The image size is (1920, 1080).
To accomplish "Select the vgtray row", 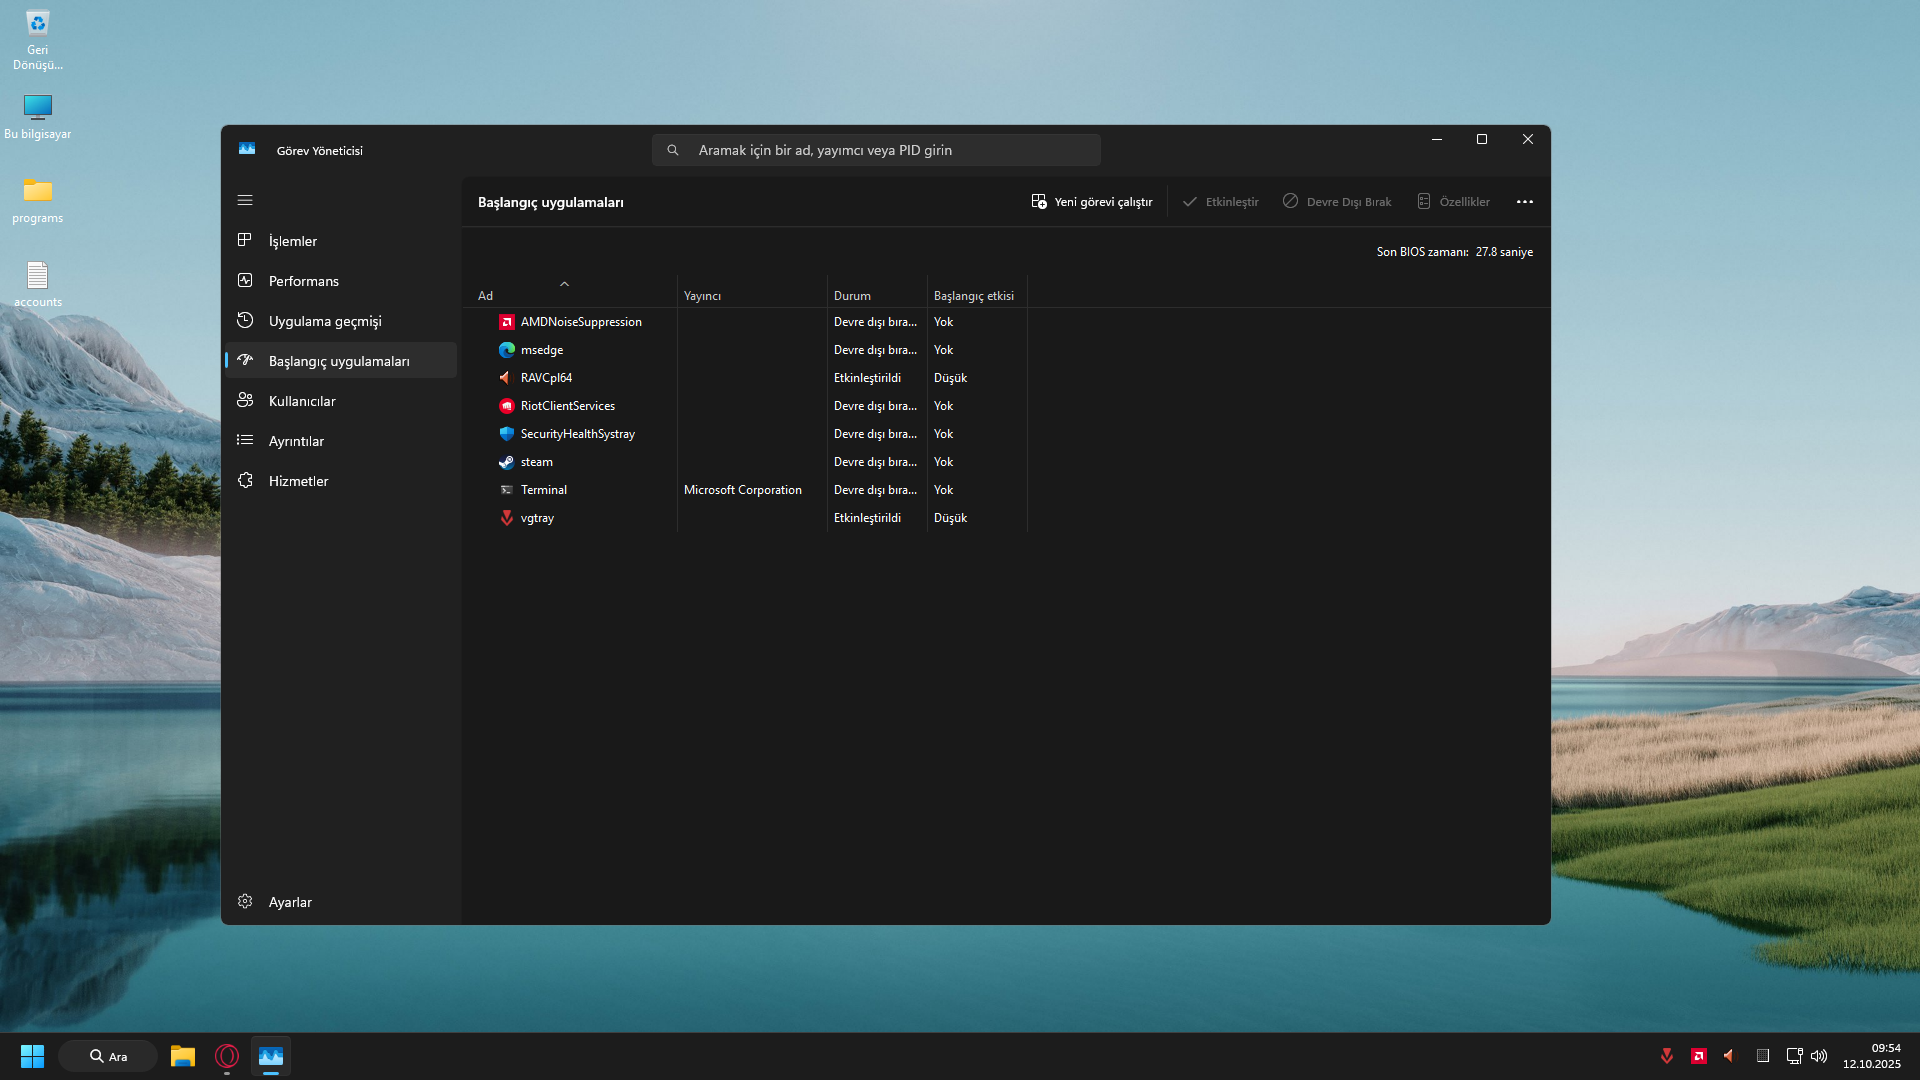I will coord(537,518).
